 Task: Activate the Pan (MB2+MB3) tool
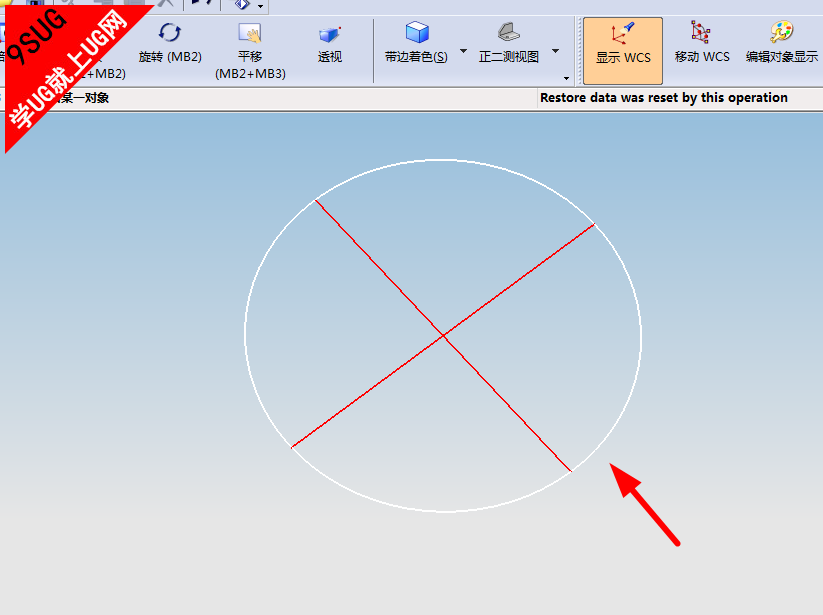click(x=250, y=51)
